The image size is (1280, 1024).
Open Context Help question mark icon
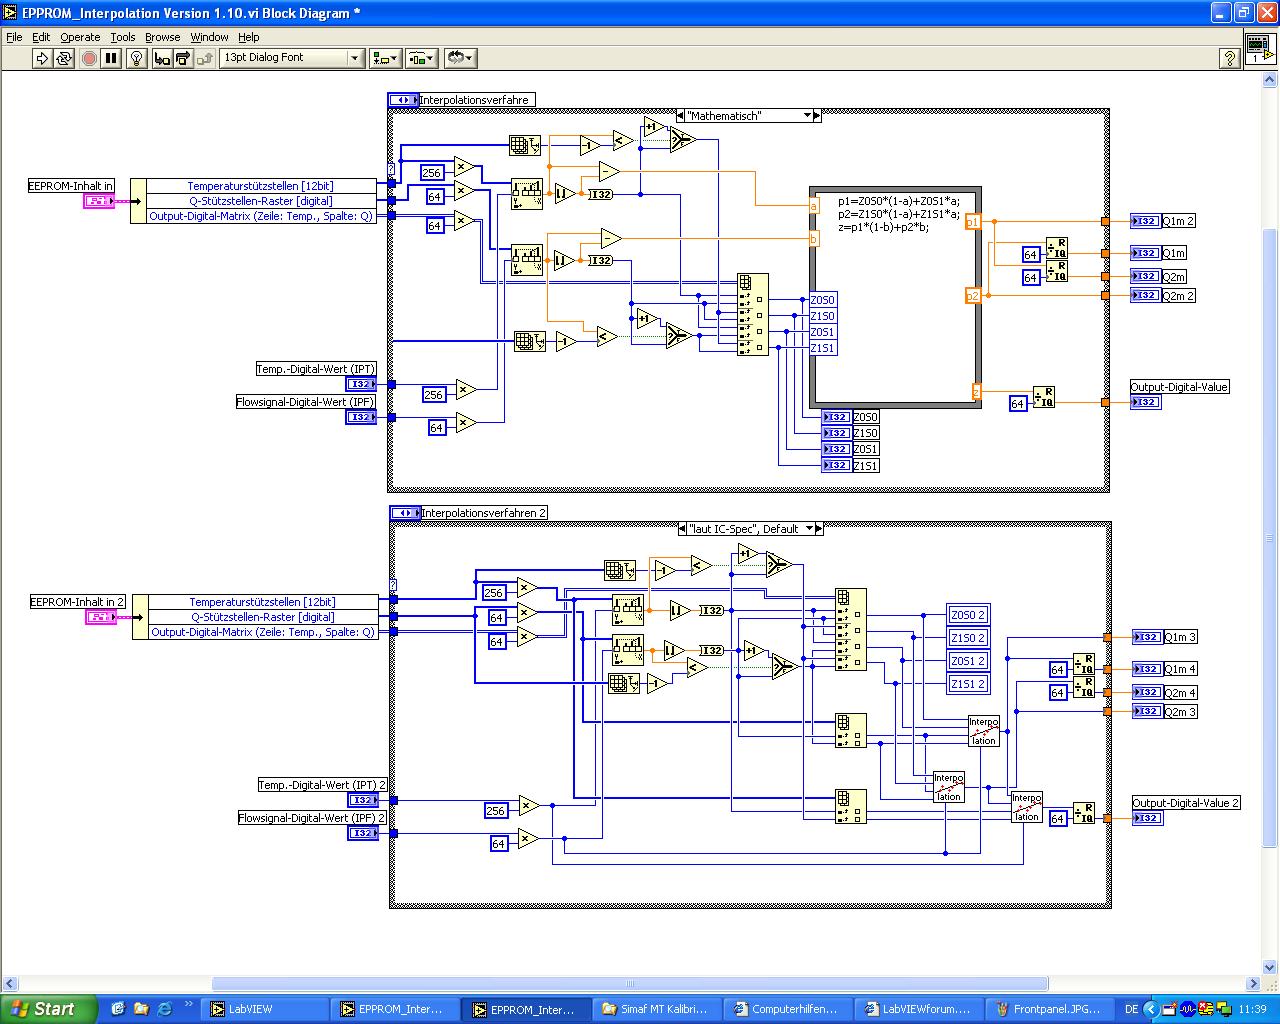[1230, 59]
